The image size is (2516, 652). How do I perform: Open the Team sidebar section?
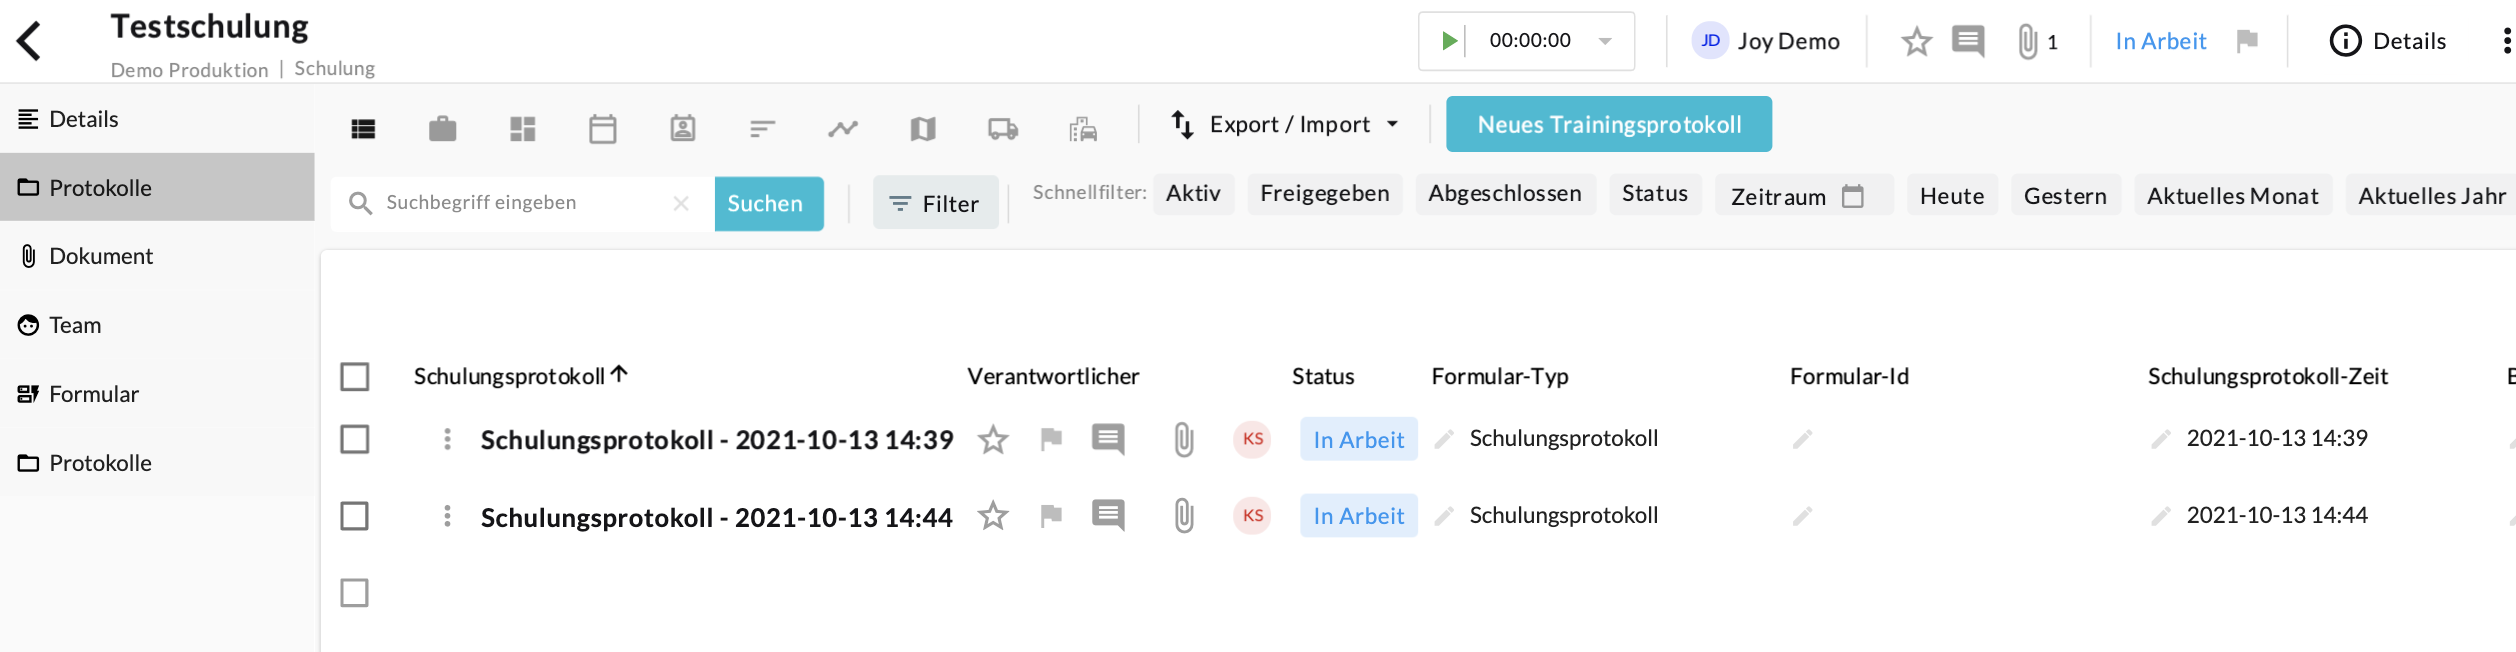75,325
